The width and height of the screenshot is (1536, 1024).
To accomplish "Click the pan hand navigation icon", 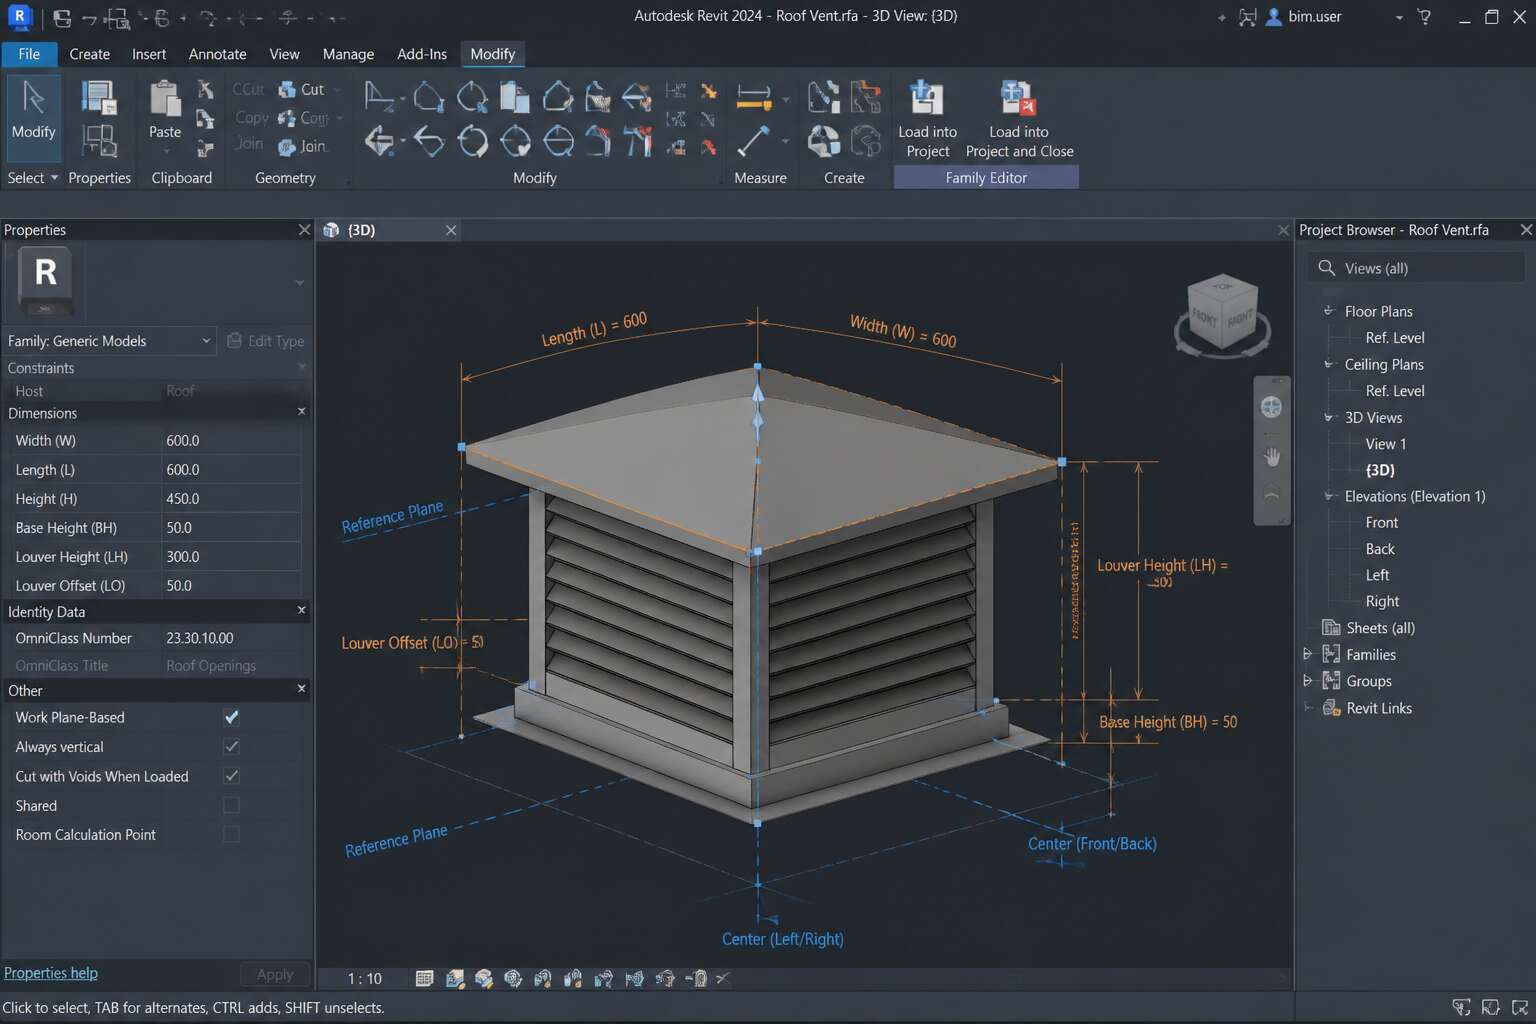I will tap(1271, 457).
